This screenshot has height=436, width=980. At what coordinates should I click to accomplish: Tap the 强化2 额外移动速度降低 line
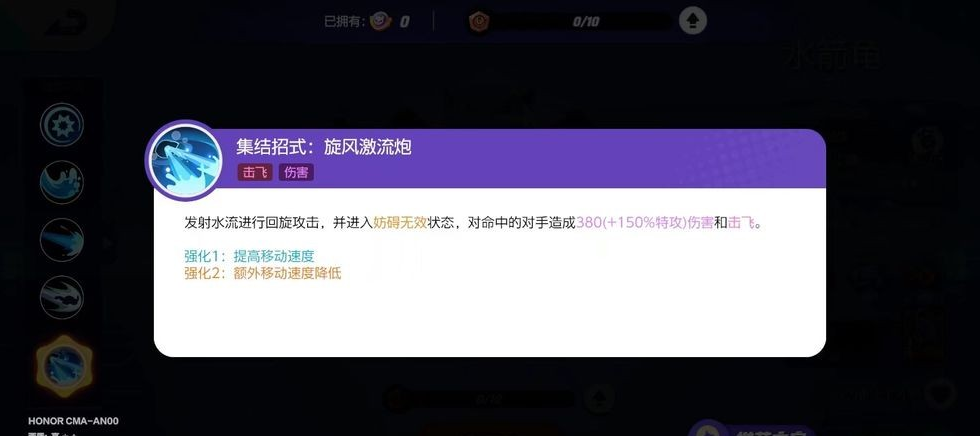pyautogui.click(x=262, y=273)
